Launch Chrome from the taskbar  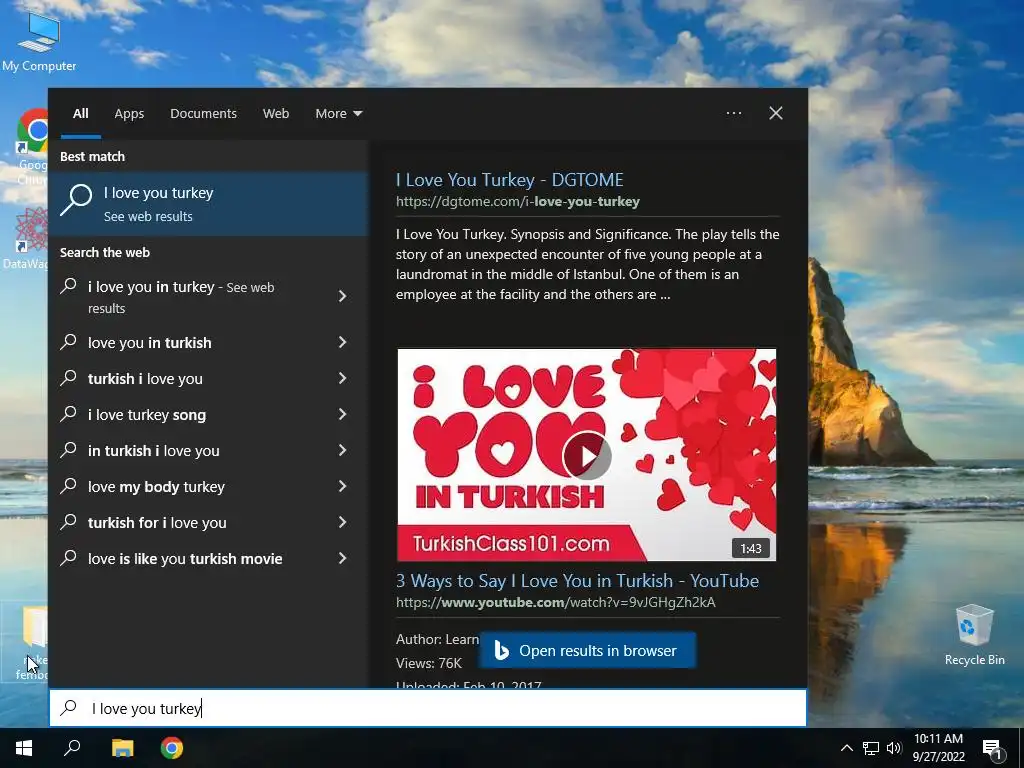tap(172, 748)
